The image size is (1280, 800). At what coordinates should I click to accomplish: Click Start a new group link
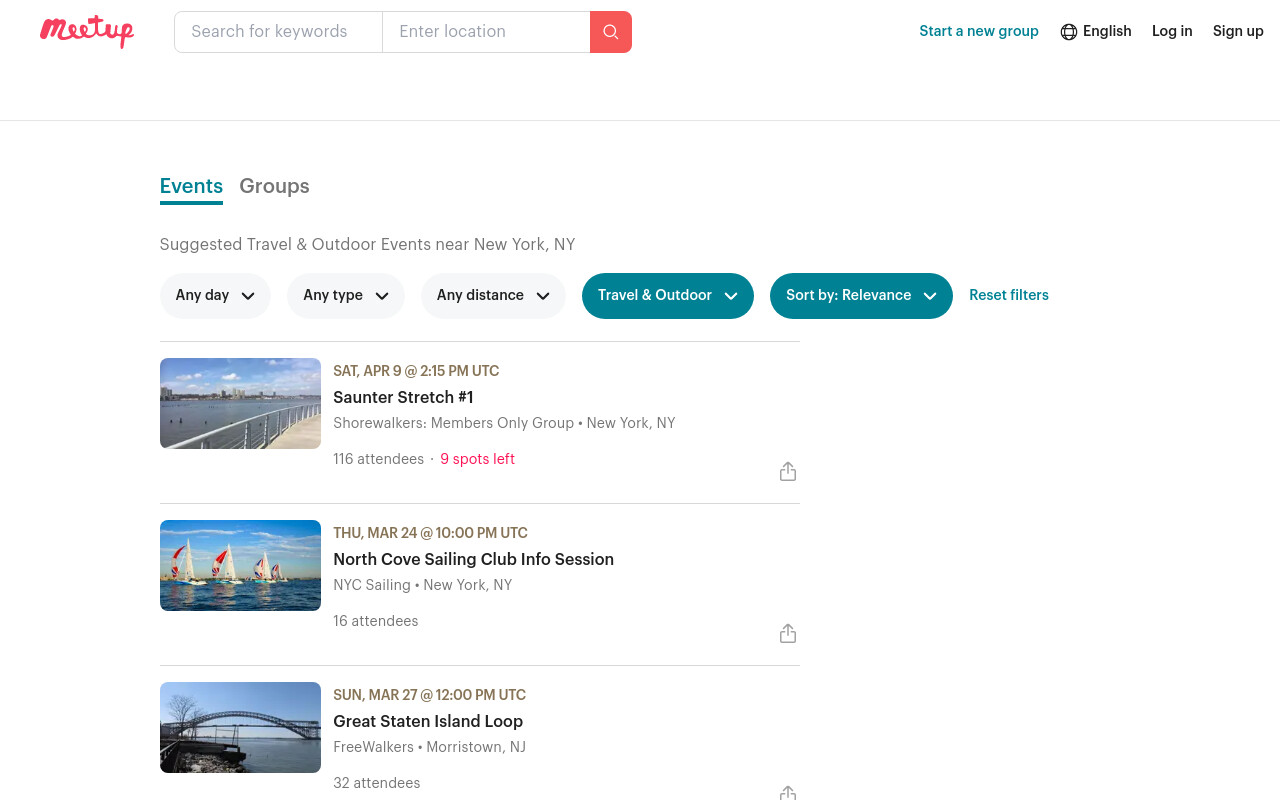click(979, 31)
